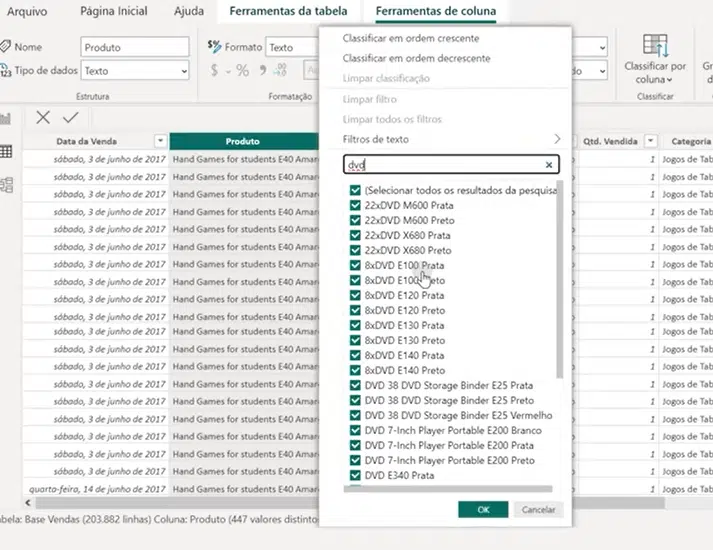Click Limpar filtro menu entry
The width and height of the screenshot is (713, 550).
[x=370, y=99]
